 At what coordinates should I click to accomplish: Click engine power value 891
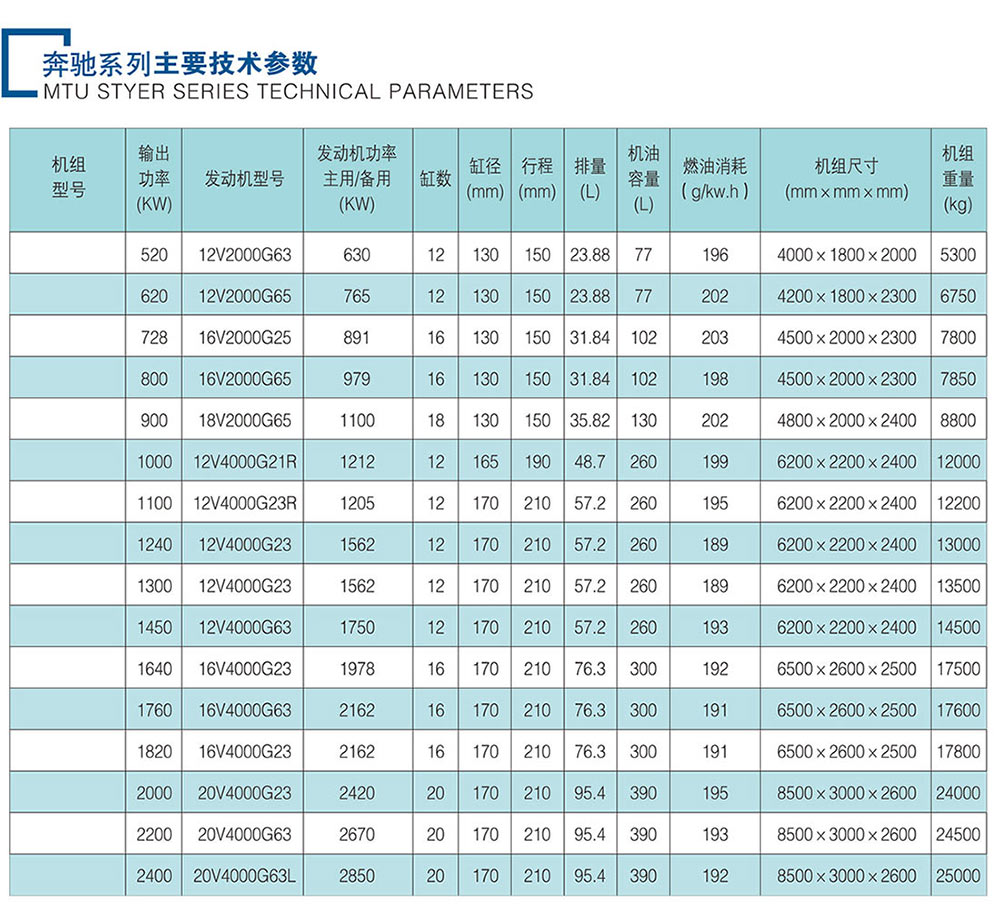(x=357, y=337)
